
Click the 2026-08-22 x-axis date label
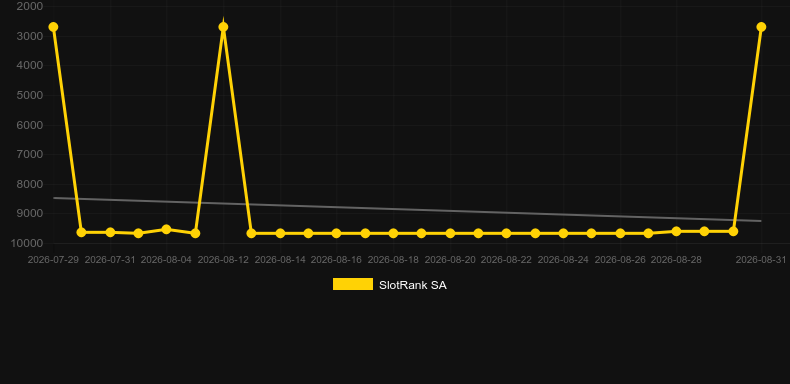pyautogui.click(x=506, y=260)
